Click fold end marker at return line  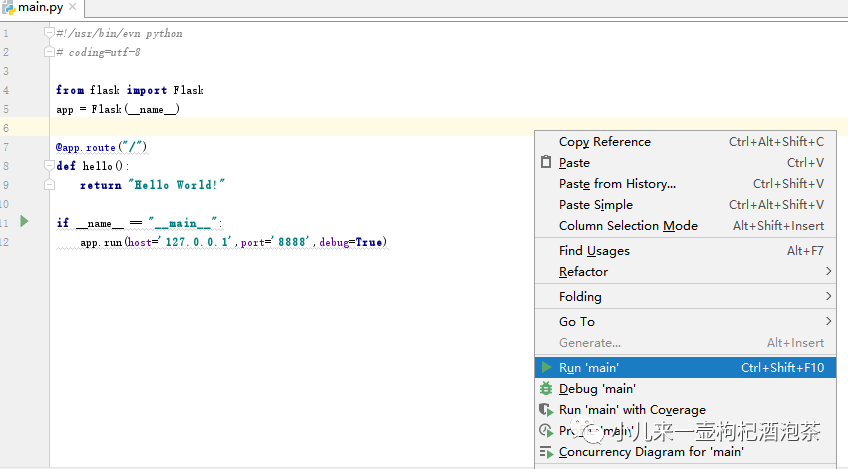(49, 185)
